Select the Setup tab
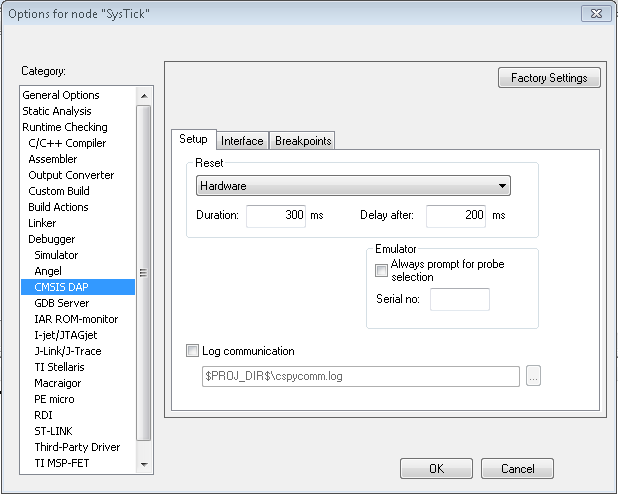 pyautogui.click(x=193, y=139)
